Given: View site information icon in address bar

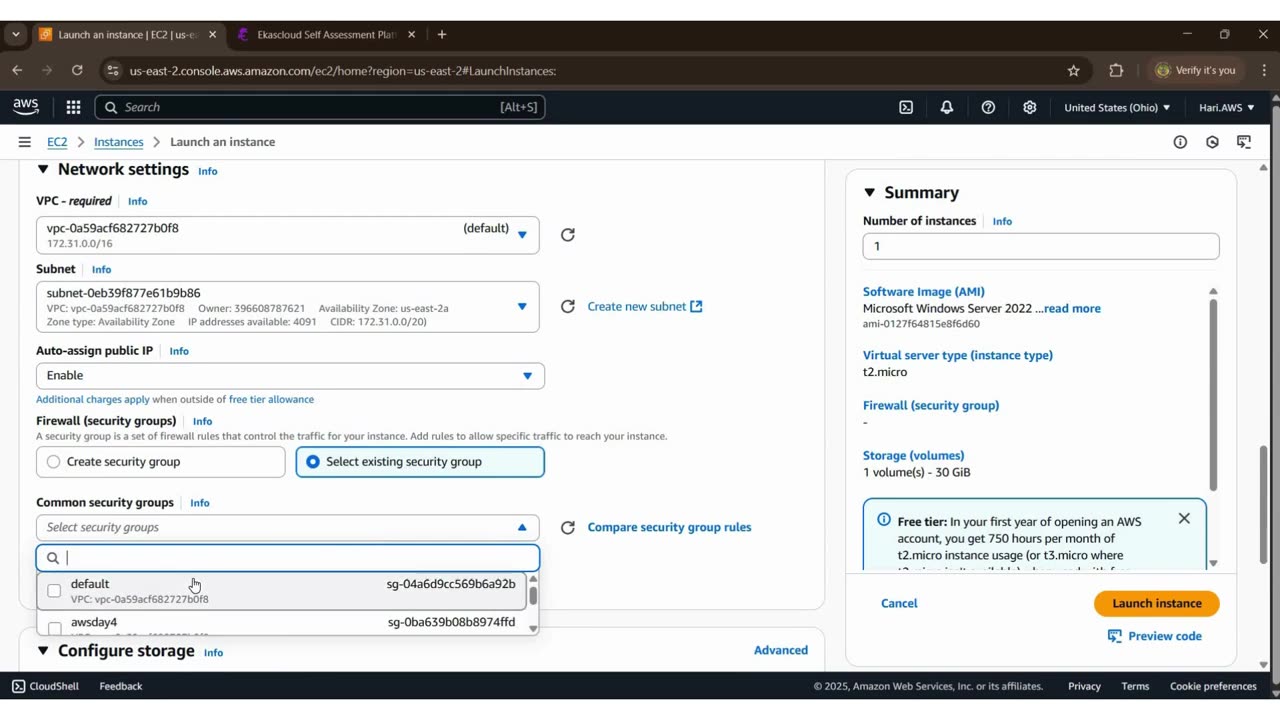Looking at the screenshot, I should point(113,70).
